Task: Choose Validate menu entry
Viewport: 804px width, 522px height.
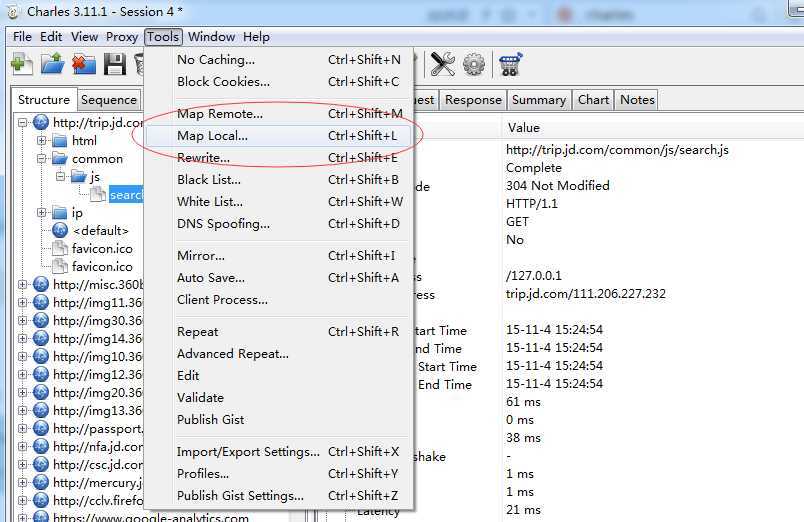Action: pyautogui.click(x=279, y=398)
